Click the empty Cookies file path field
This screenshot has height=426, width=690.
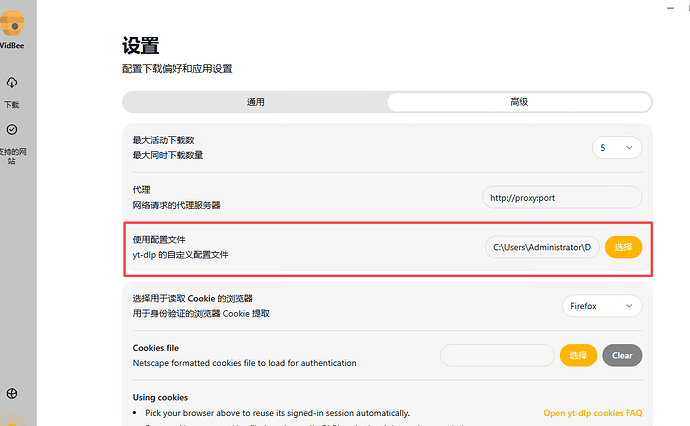click(497, 355)
